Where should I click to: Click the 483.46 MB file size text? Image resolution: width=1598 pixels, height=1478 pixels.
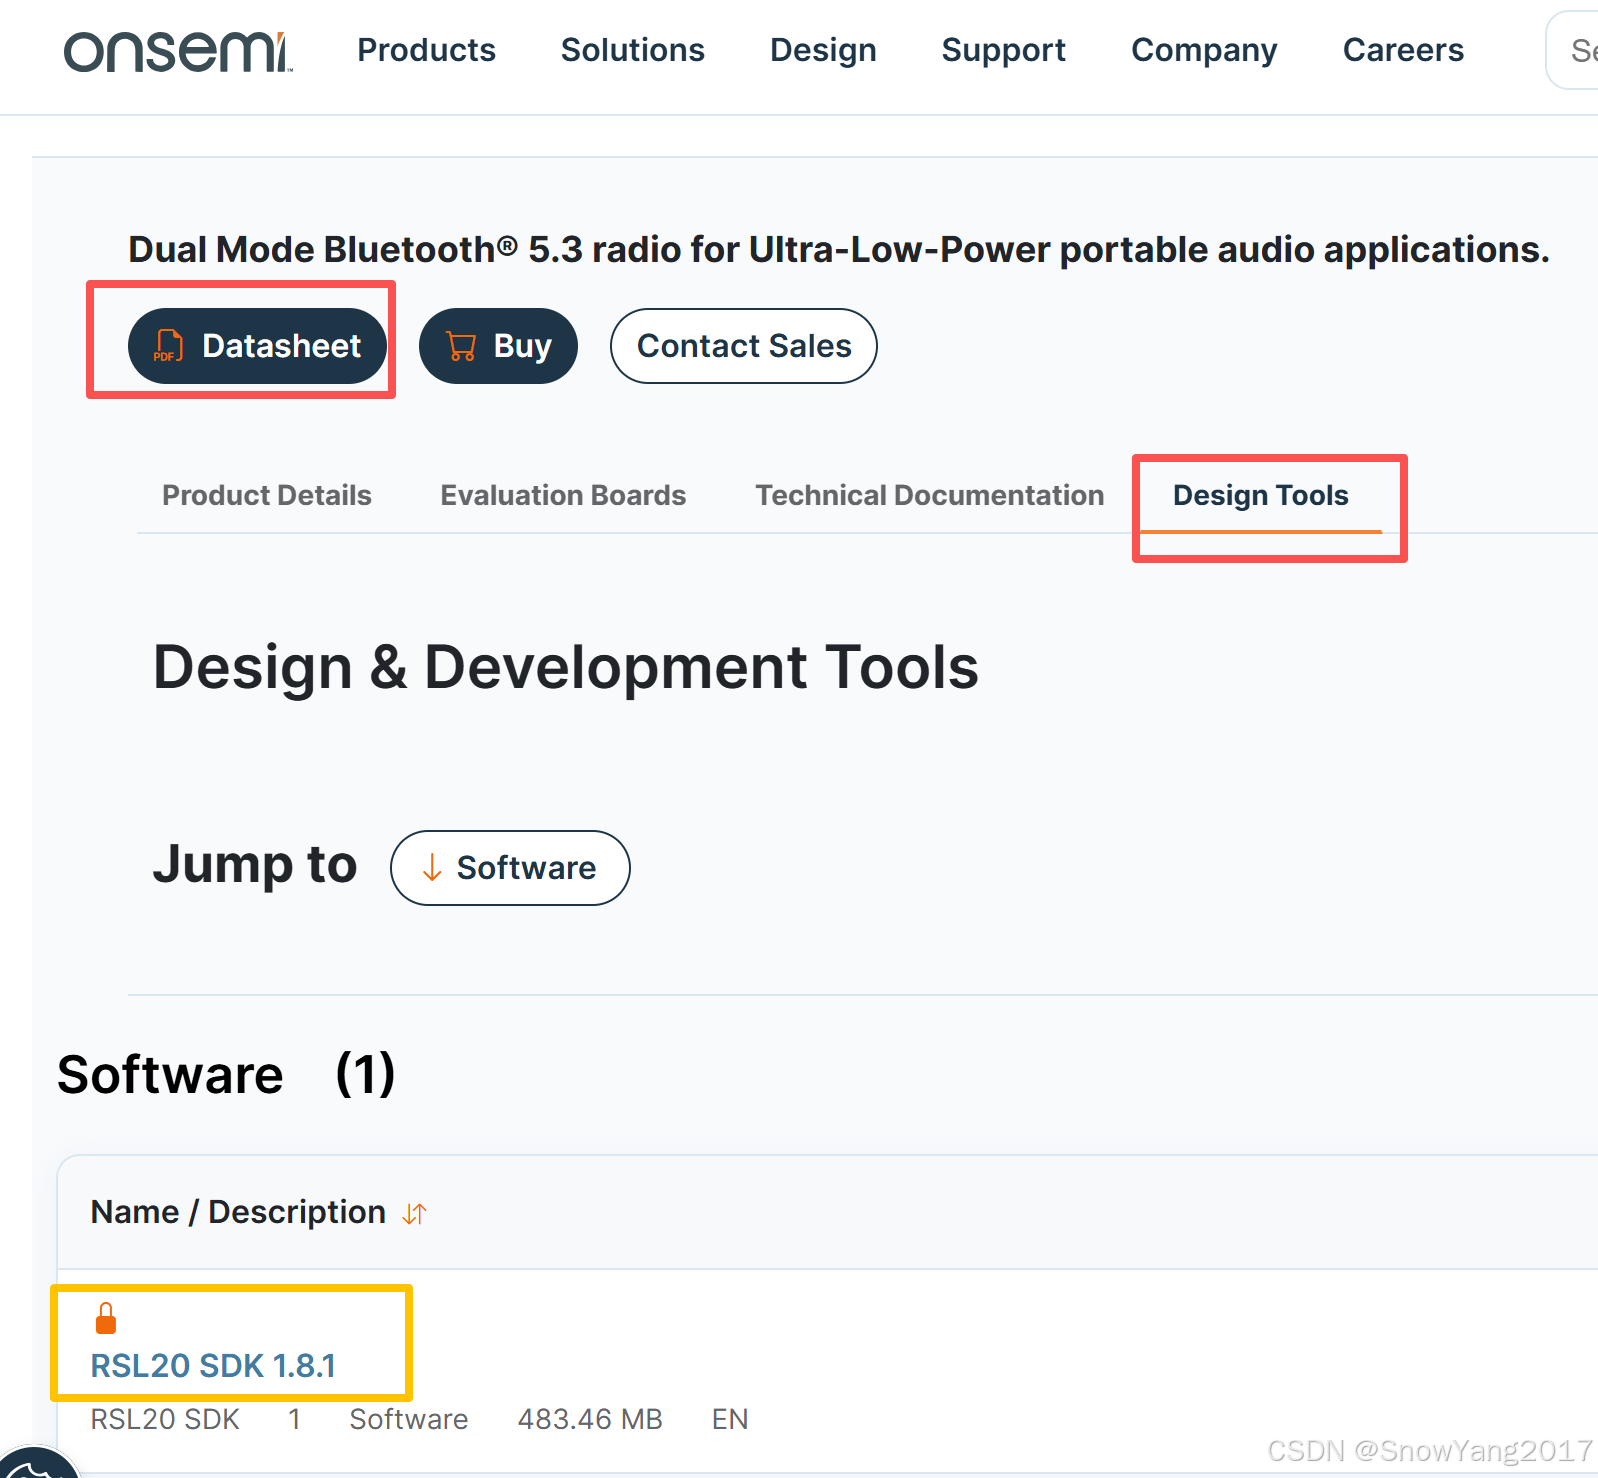(x=590, y=1419)
